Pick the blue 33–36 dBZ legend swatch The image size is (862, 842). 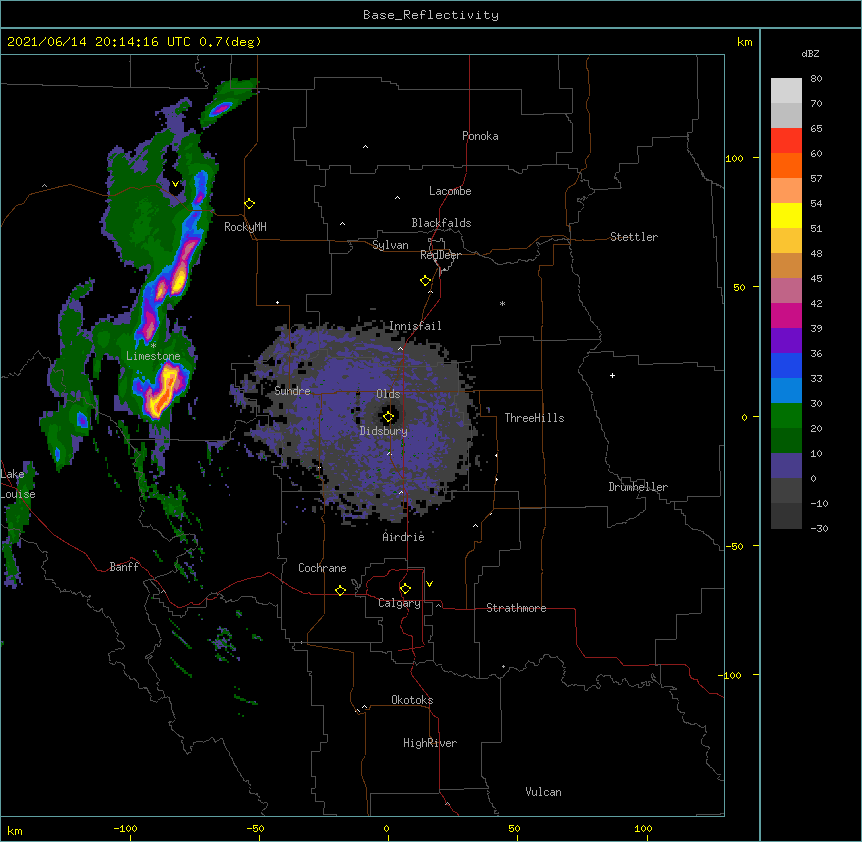click(x=786, y=365)
